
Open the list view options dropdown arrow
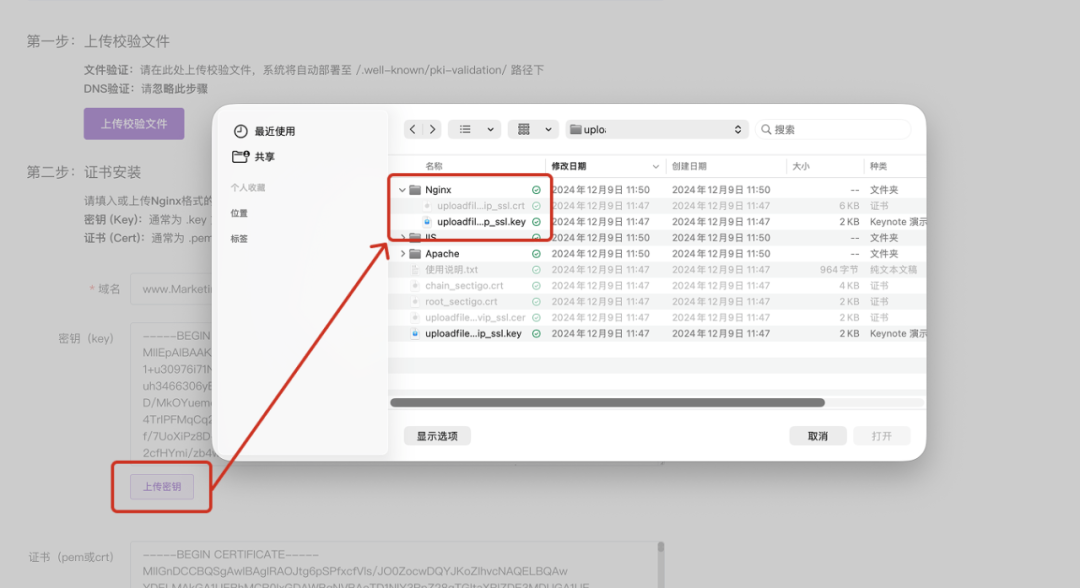[490, 129]
